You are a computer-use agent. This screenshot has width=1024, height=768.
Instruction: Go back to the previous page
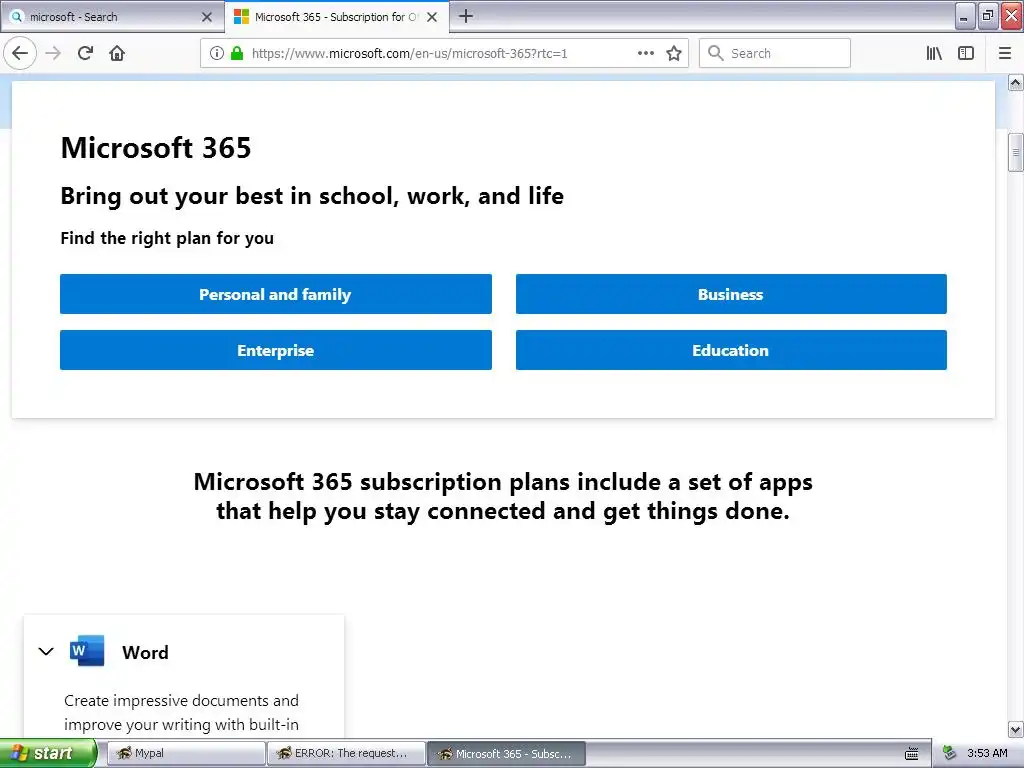coord(20,53)
